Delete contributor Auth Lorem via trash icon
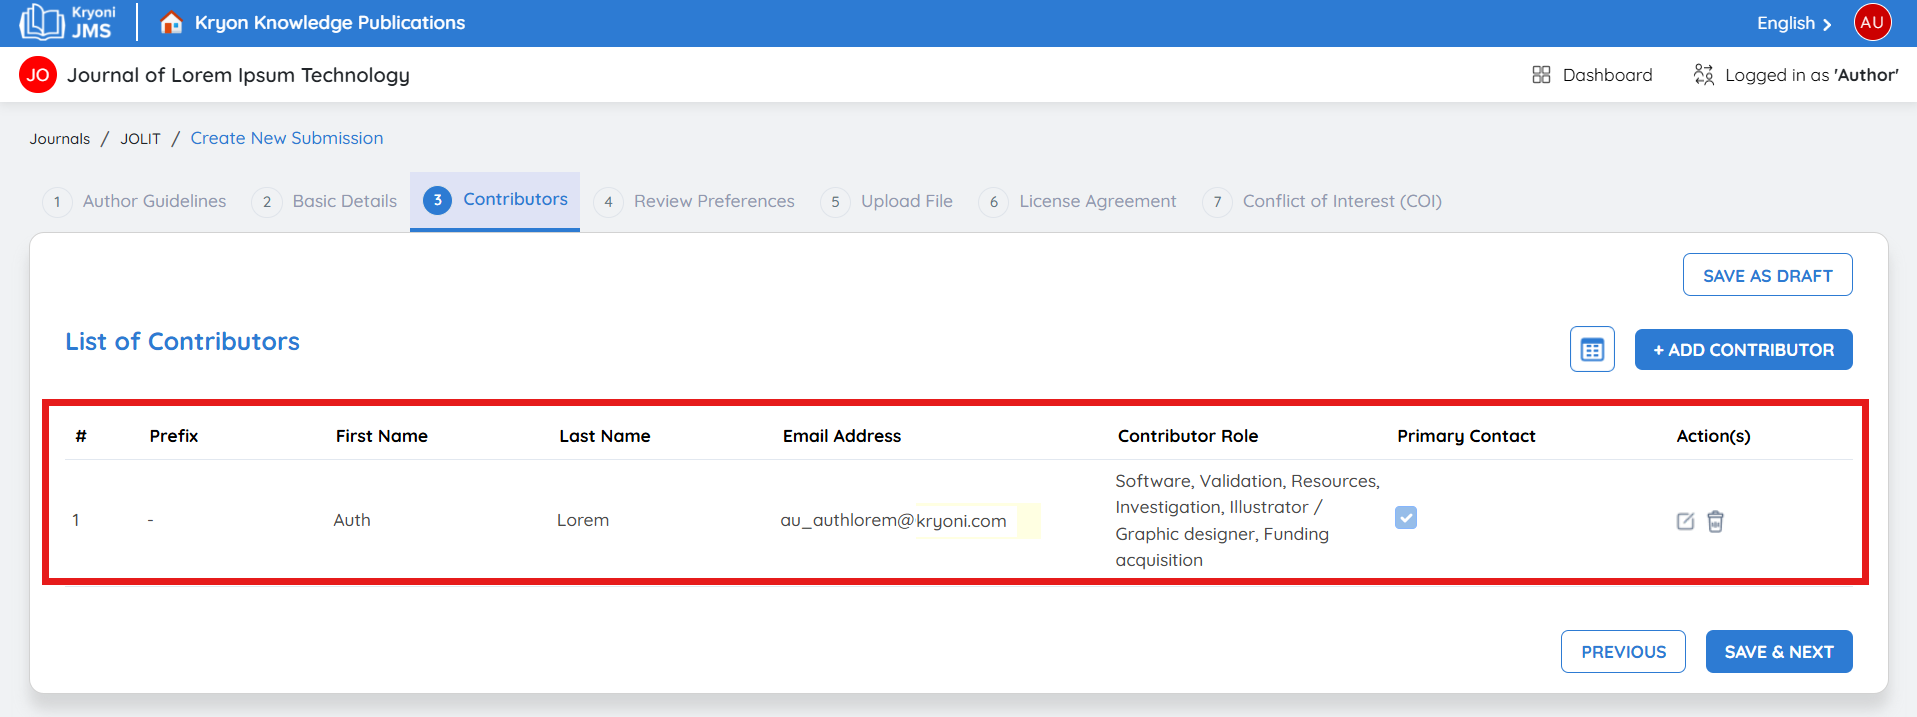Viewport: 1917px width, 717px height. (1715, 521)
